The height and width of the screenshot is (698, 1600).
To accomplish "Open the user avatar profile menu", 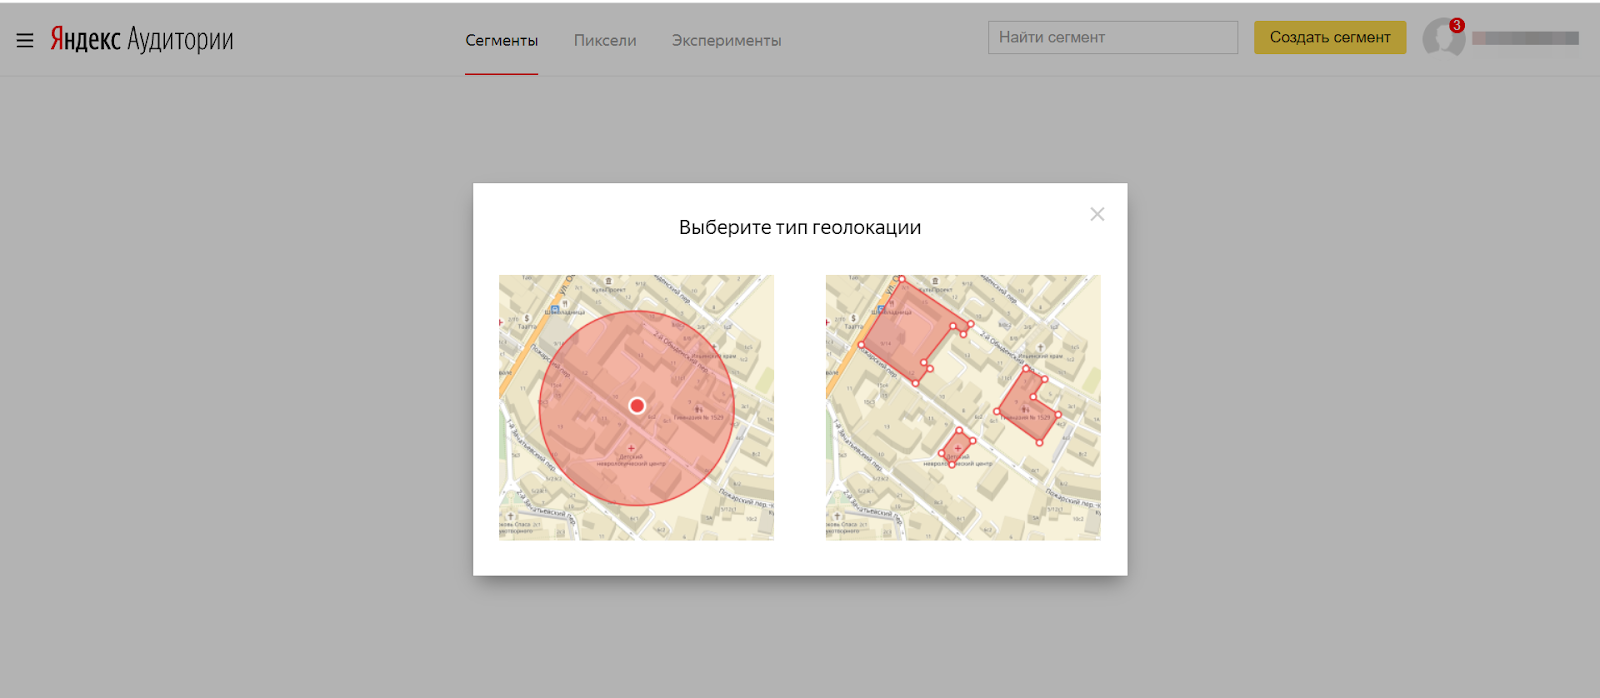I will [x=1441, y=39].
